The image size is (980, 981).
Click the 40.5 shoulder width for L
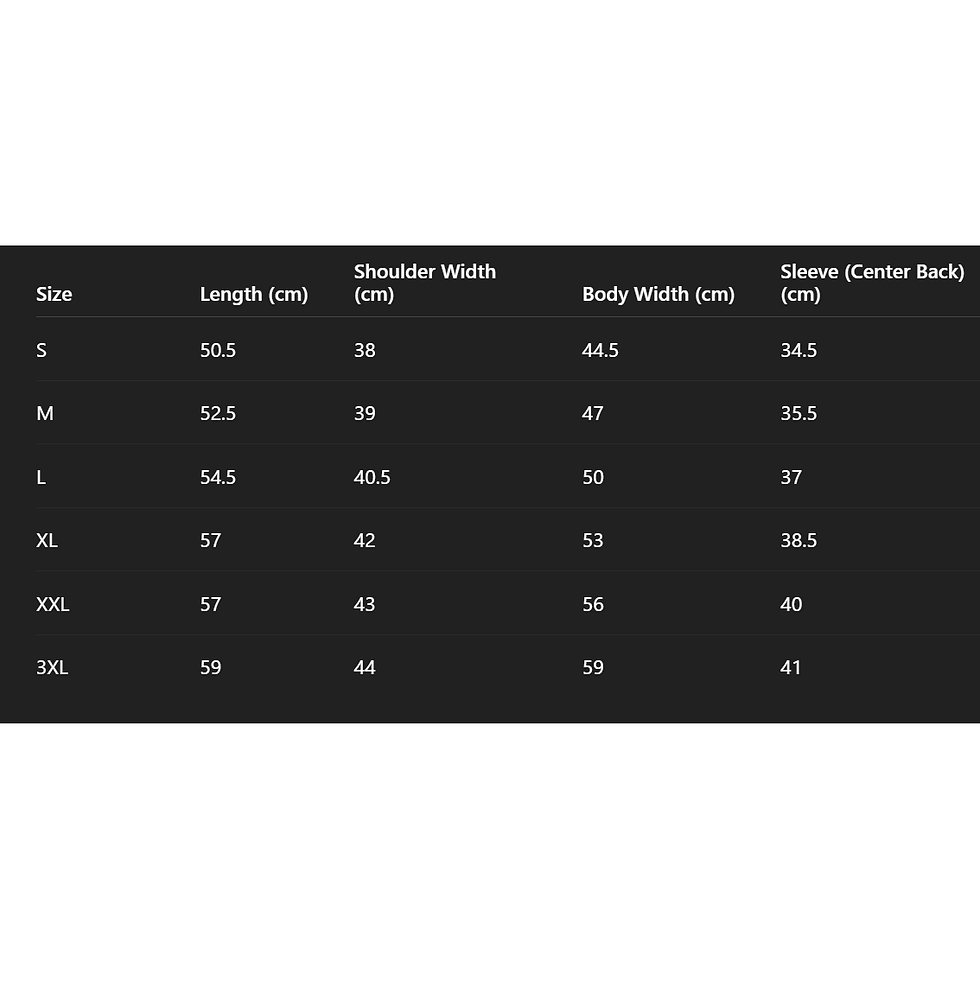coord(372,477)
